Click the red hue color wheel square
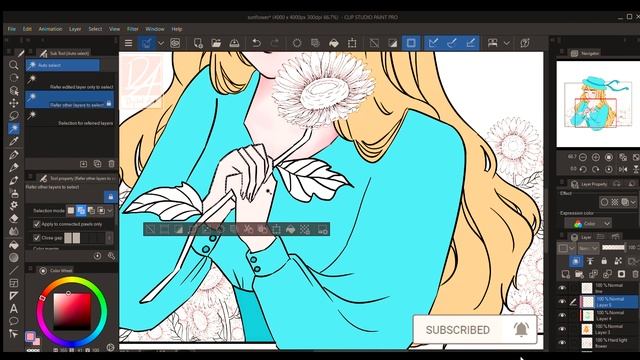The image size is (640, 360). (72, 311)
